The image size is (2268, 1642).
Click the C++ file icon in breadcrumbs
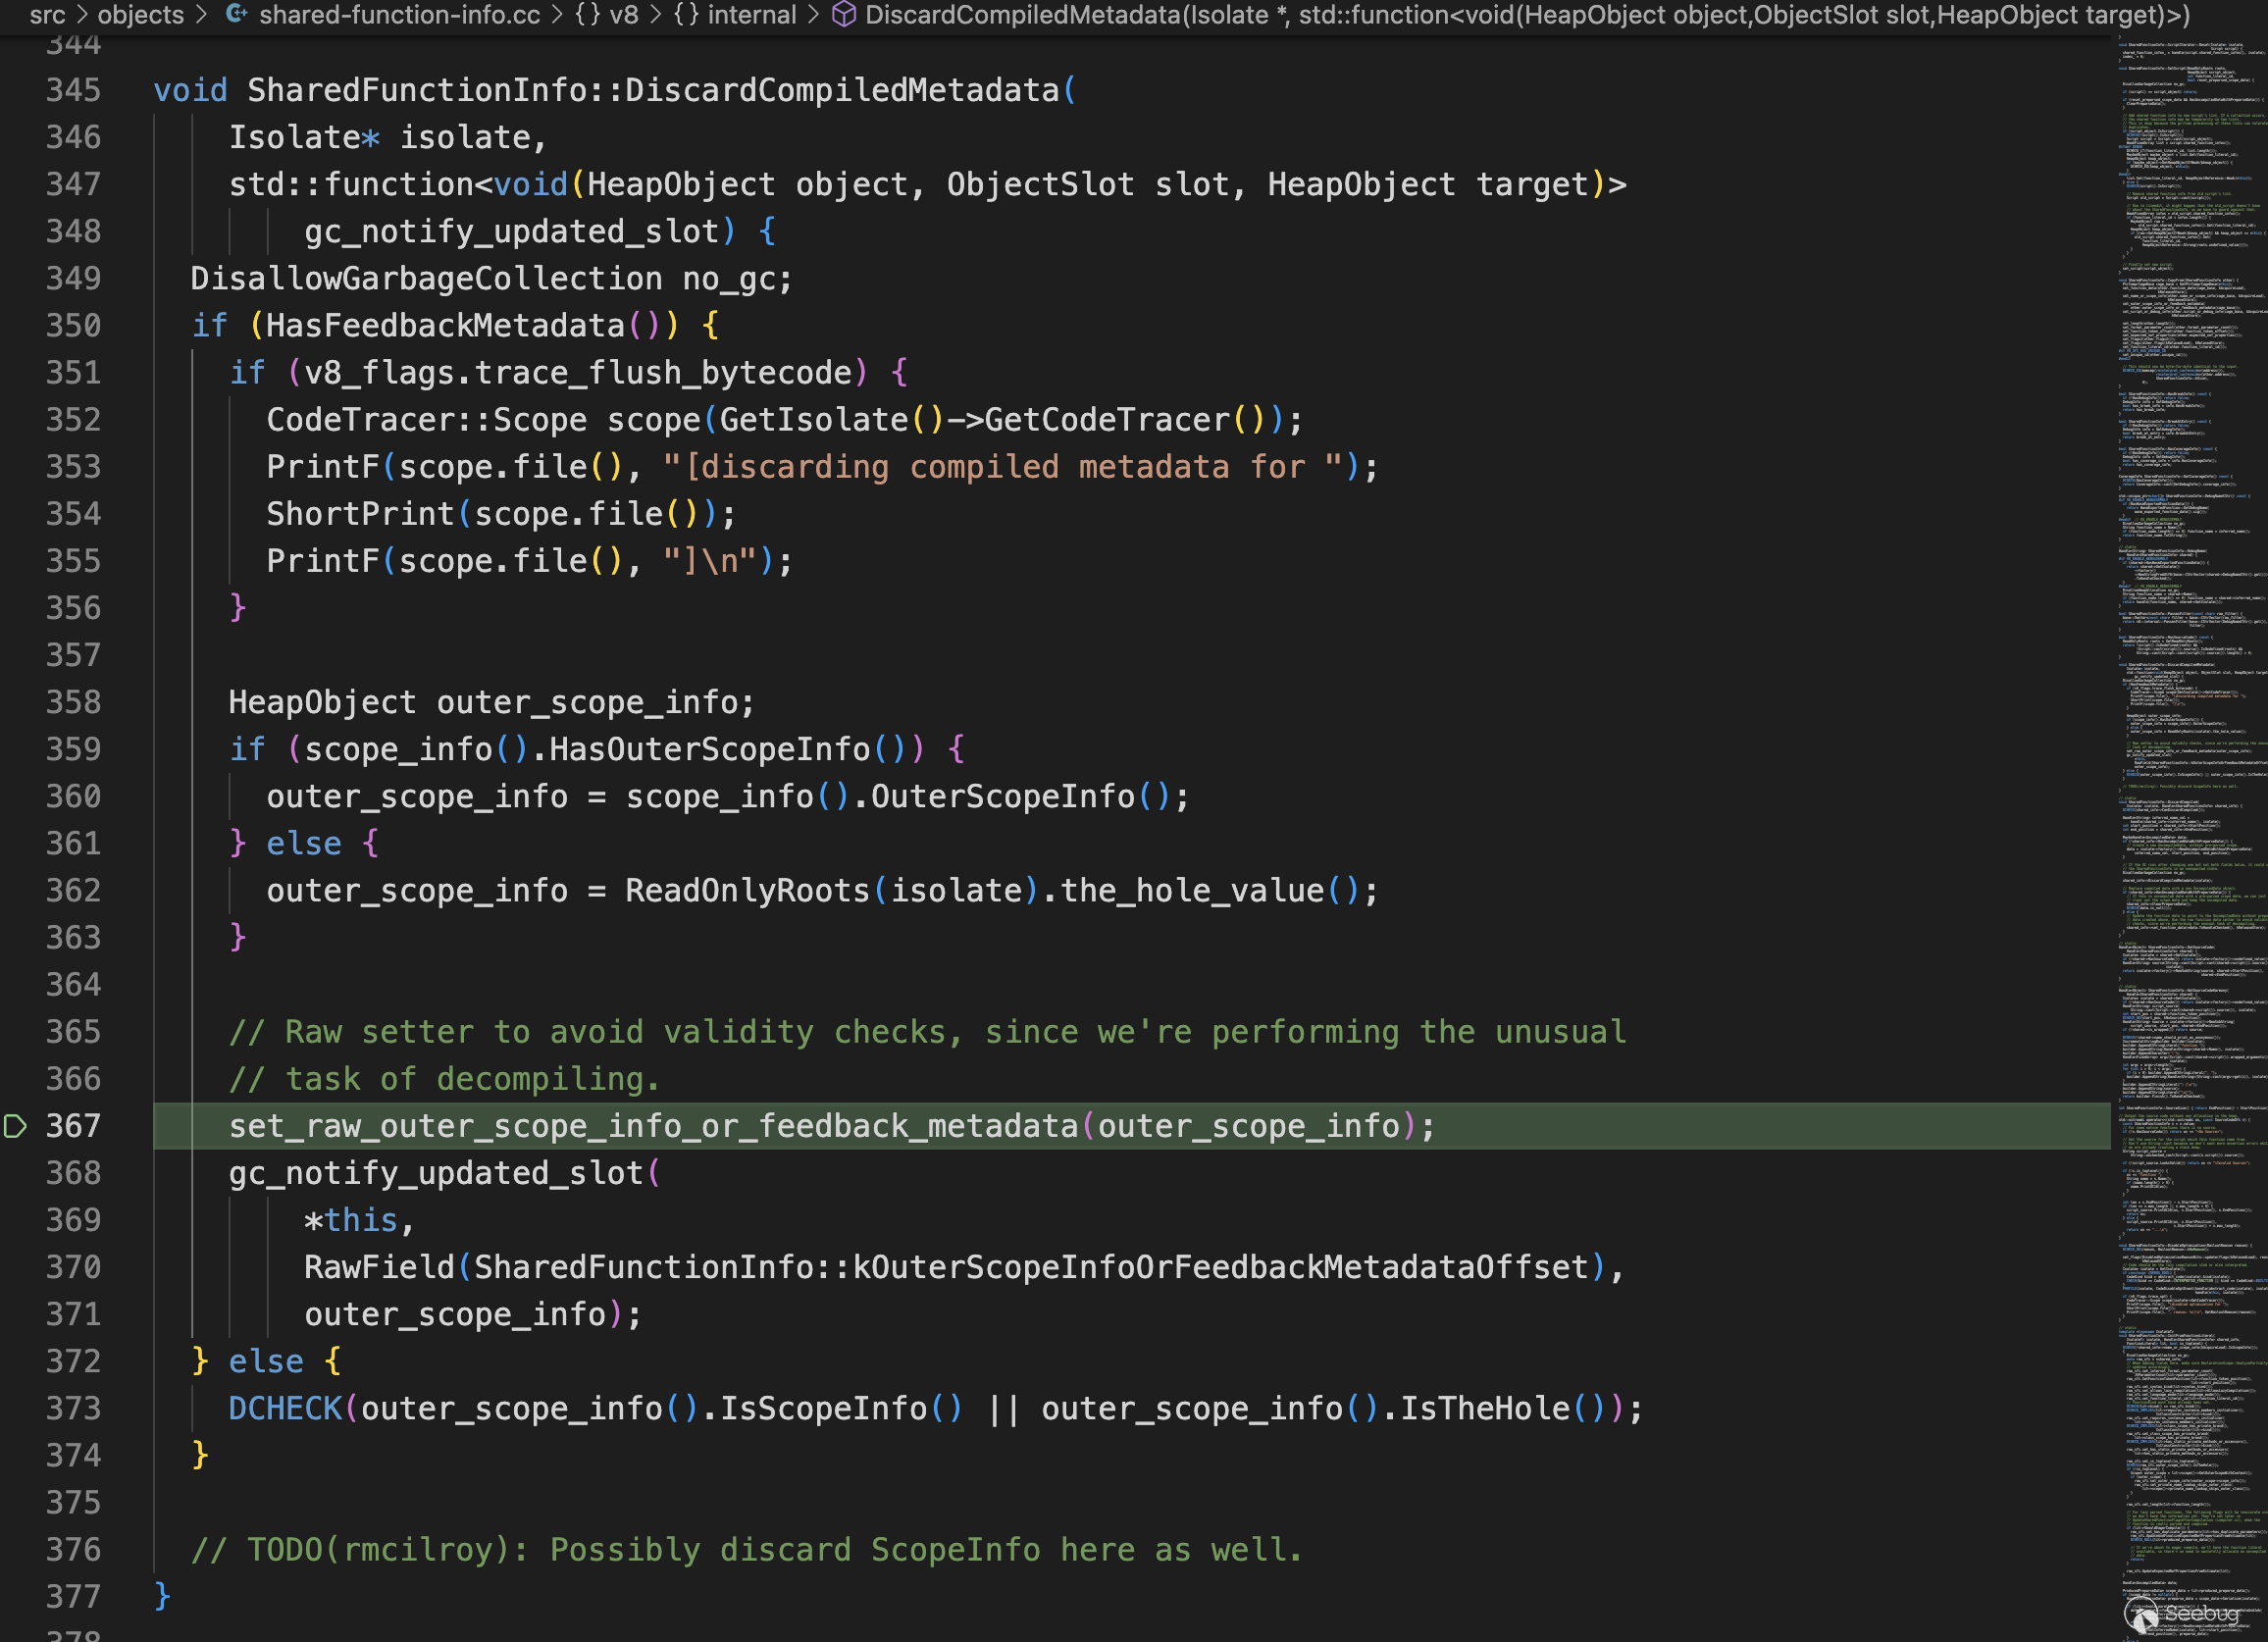coord(236,14)
